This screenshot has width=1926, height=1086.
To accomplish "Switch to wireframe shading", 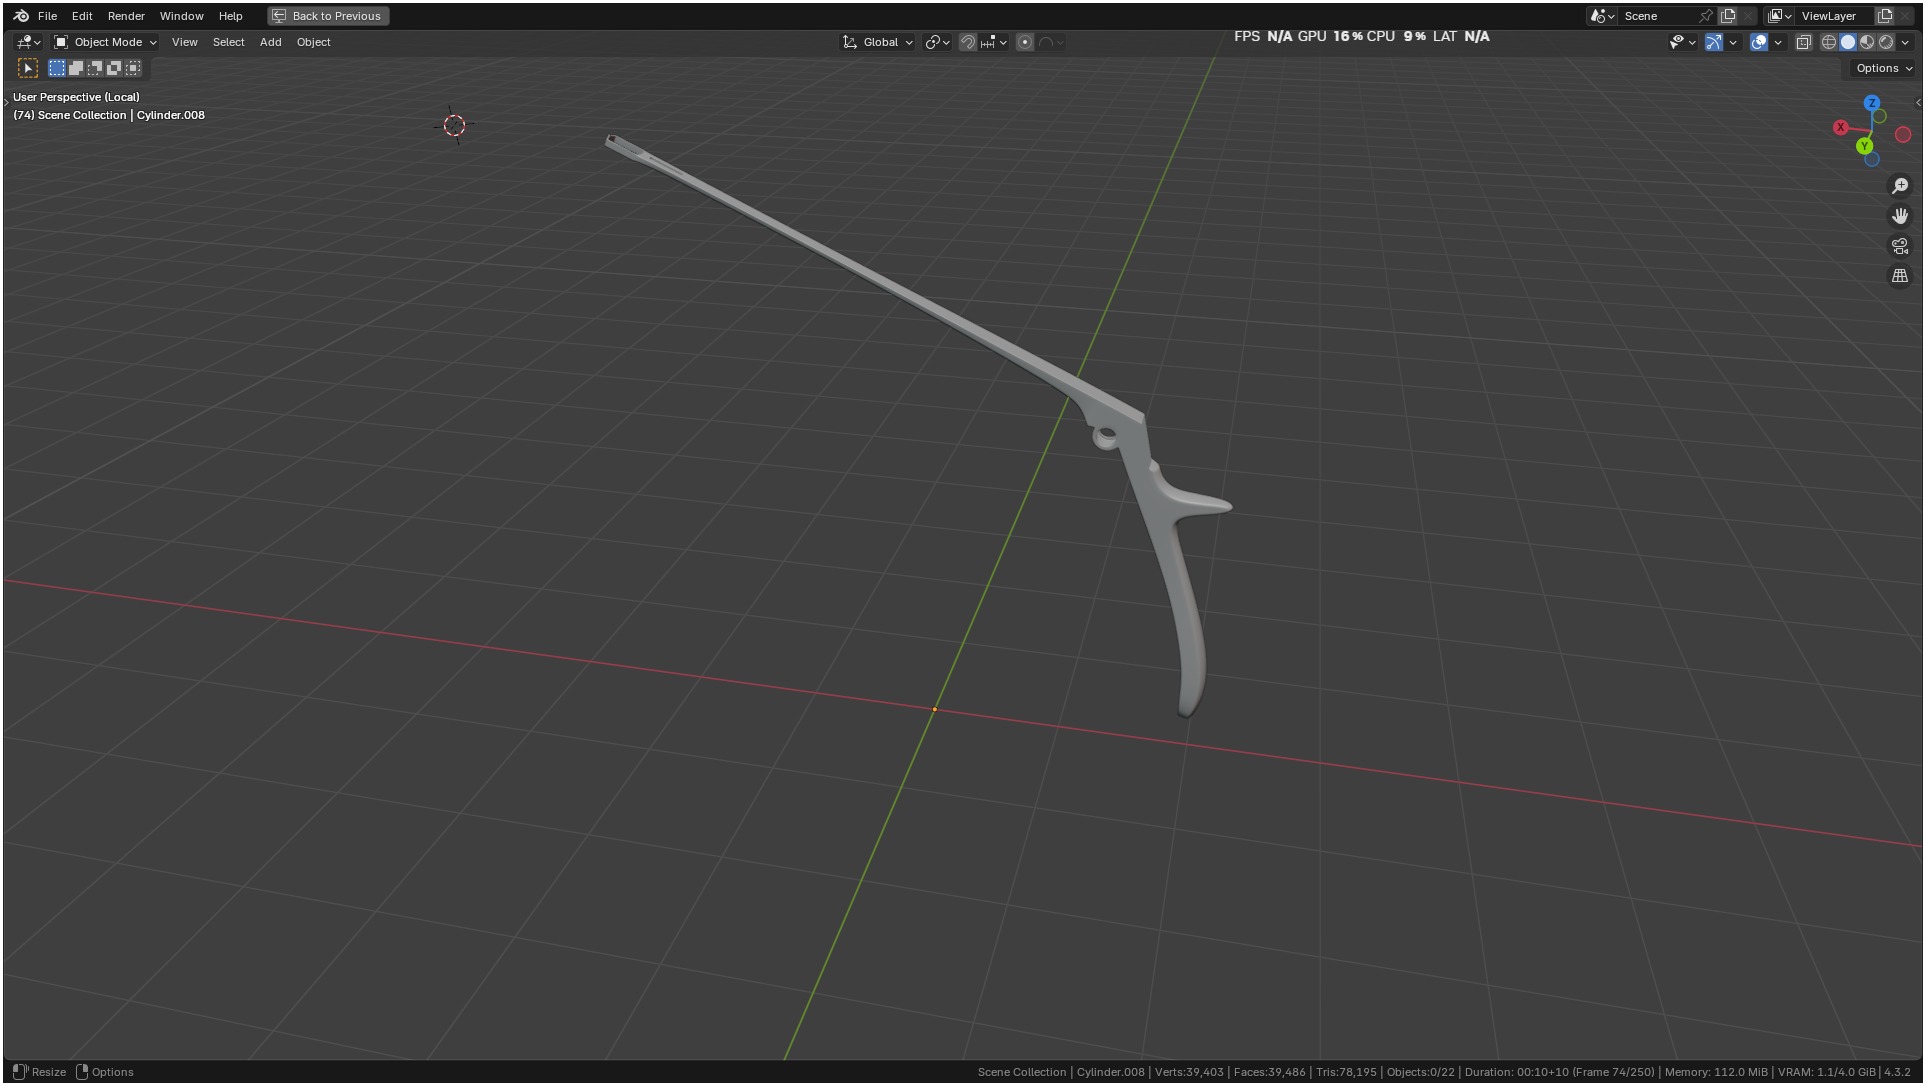I will 1829,42.
